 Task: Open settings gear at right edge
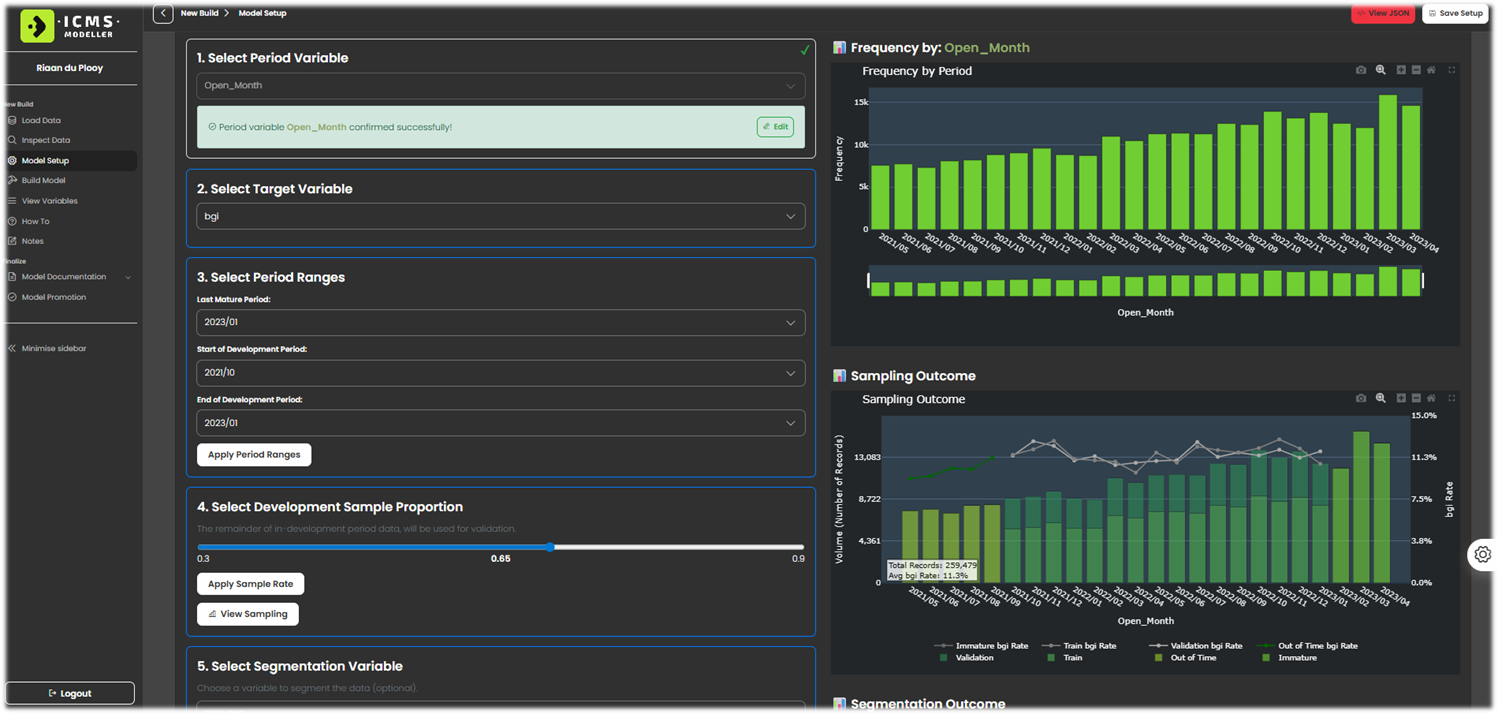point(1482,554)
